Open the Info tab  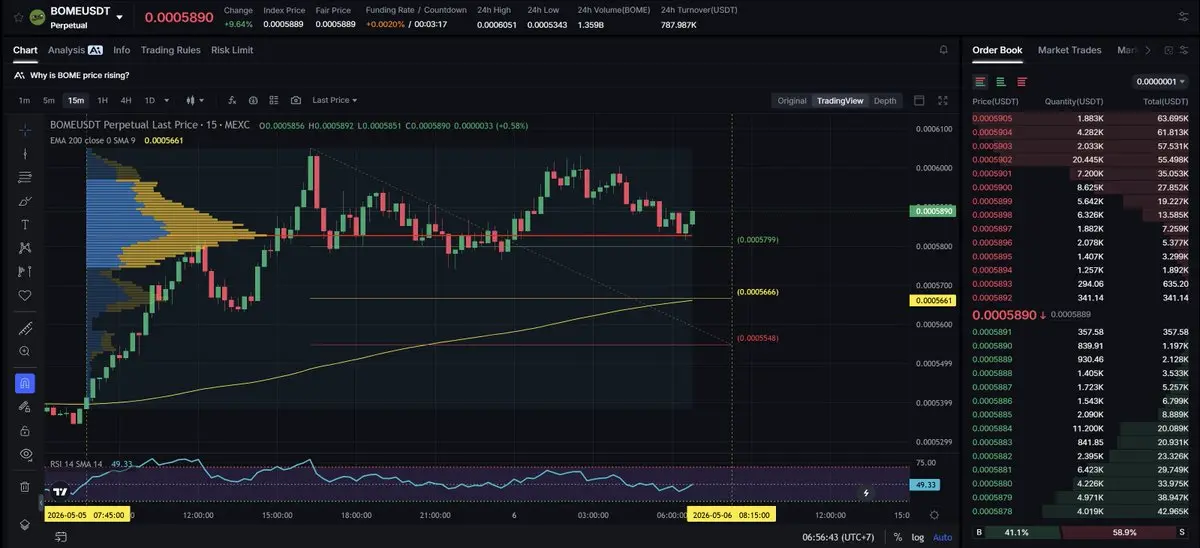[122, 50]
